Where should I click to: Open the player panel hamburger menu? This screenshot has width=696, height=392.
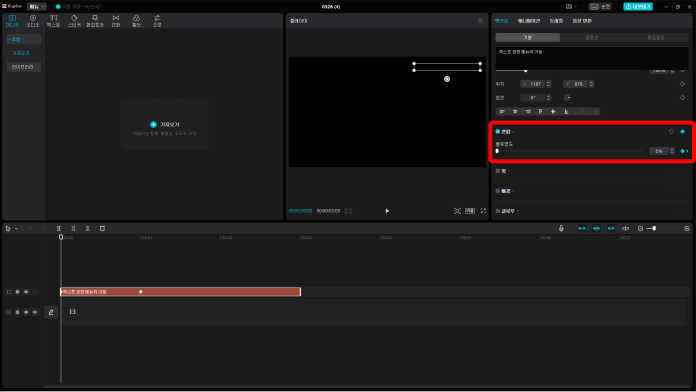coord(480,21)
